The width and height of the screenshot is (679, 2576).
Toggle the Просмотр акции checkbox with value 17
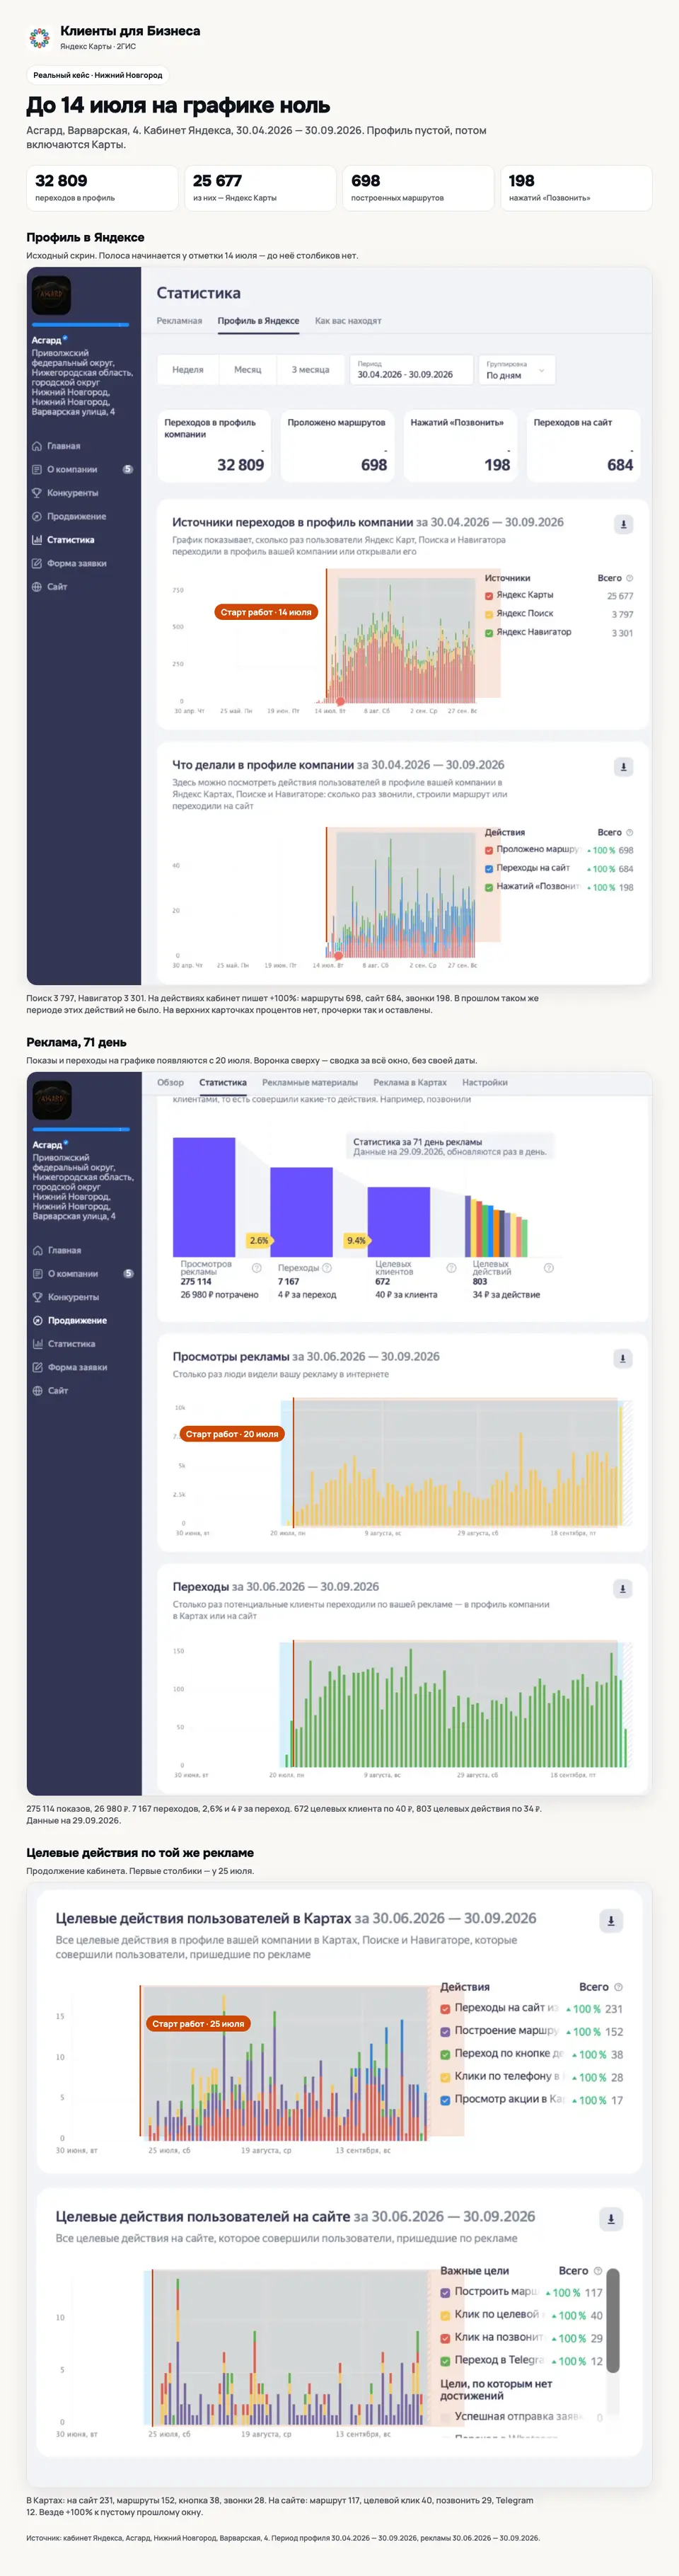click(446, 2100)
